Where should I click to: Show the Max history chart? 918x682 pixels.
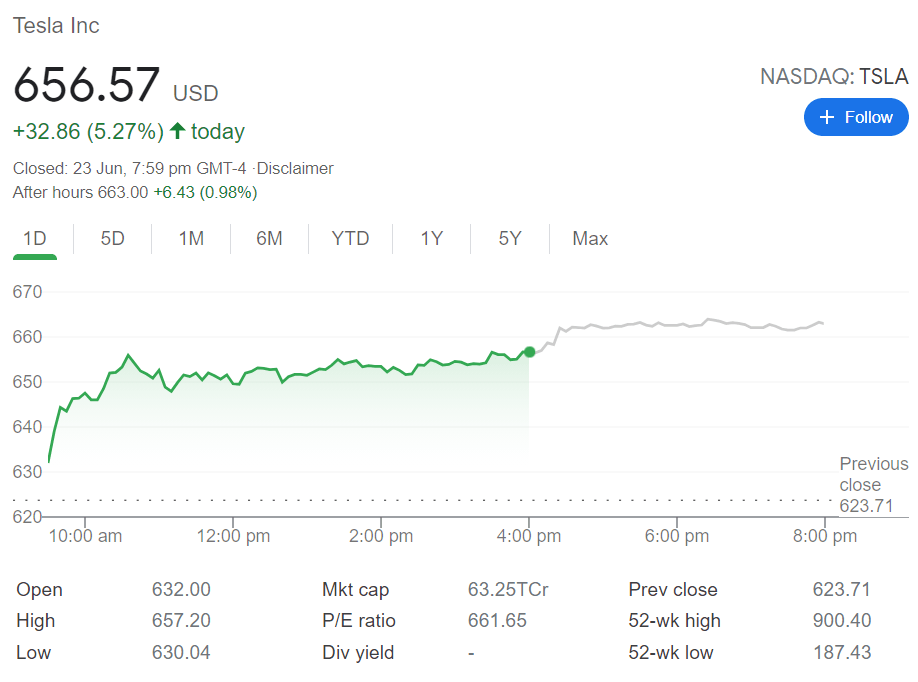(x=590, y=239)
